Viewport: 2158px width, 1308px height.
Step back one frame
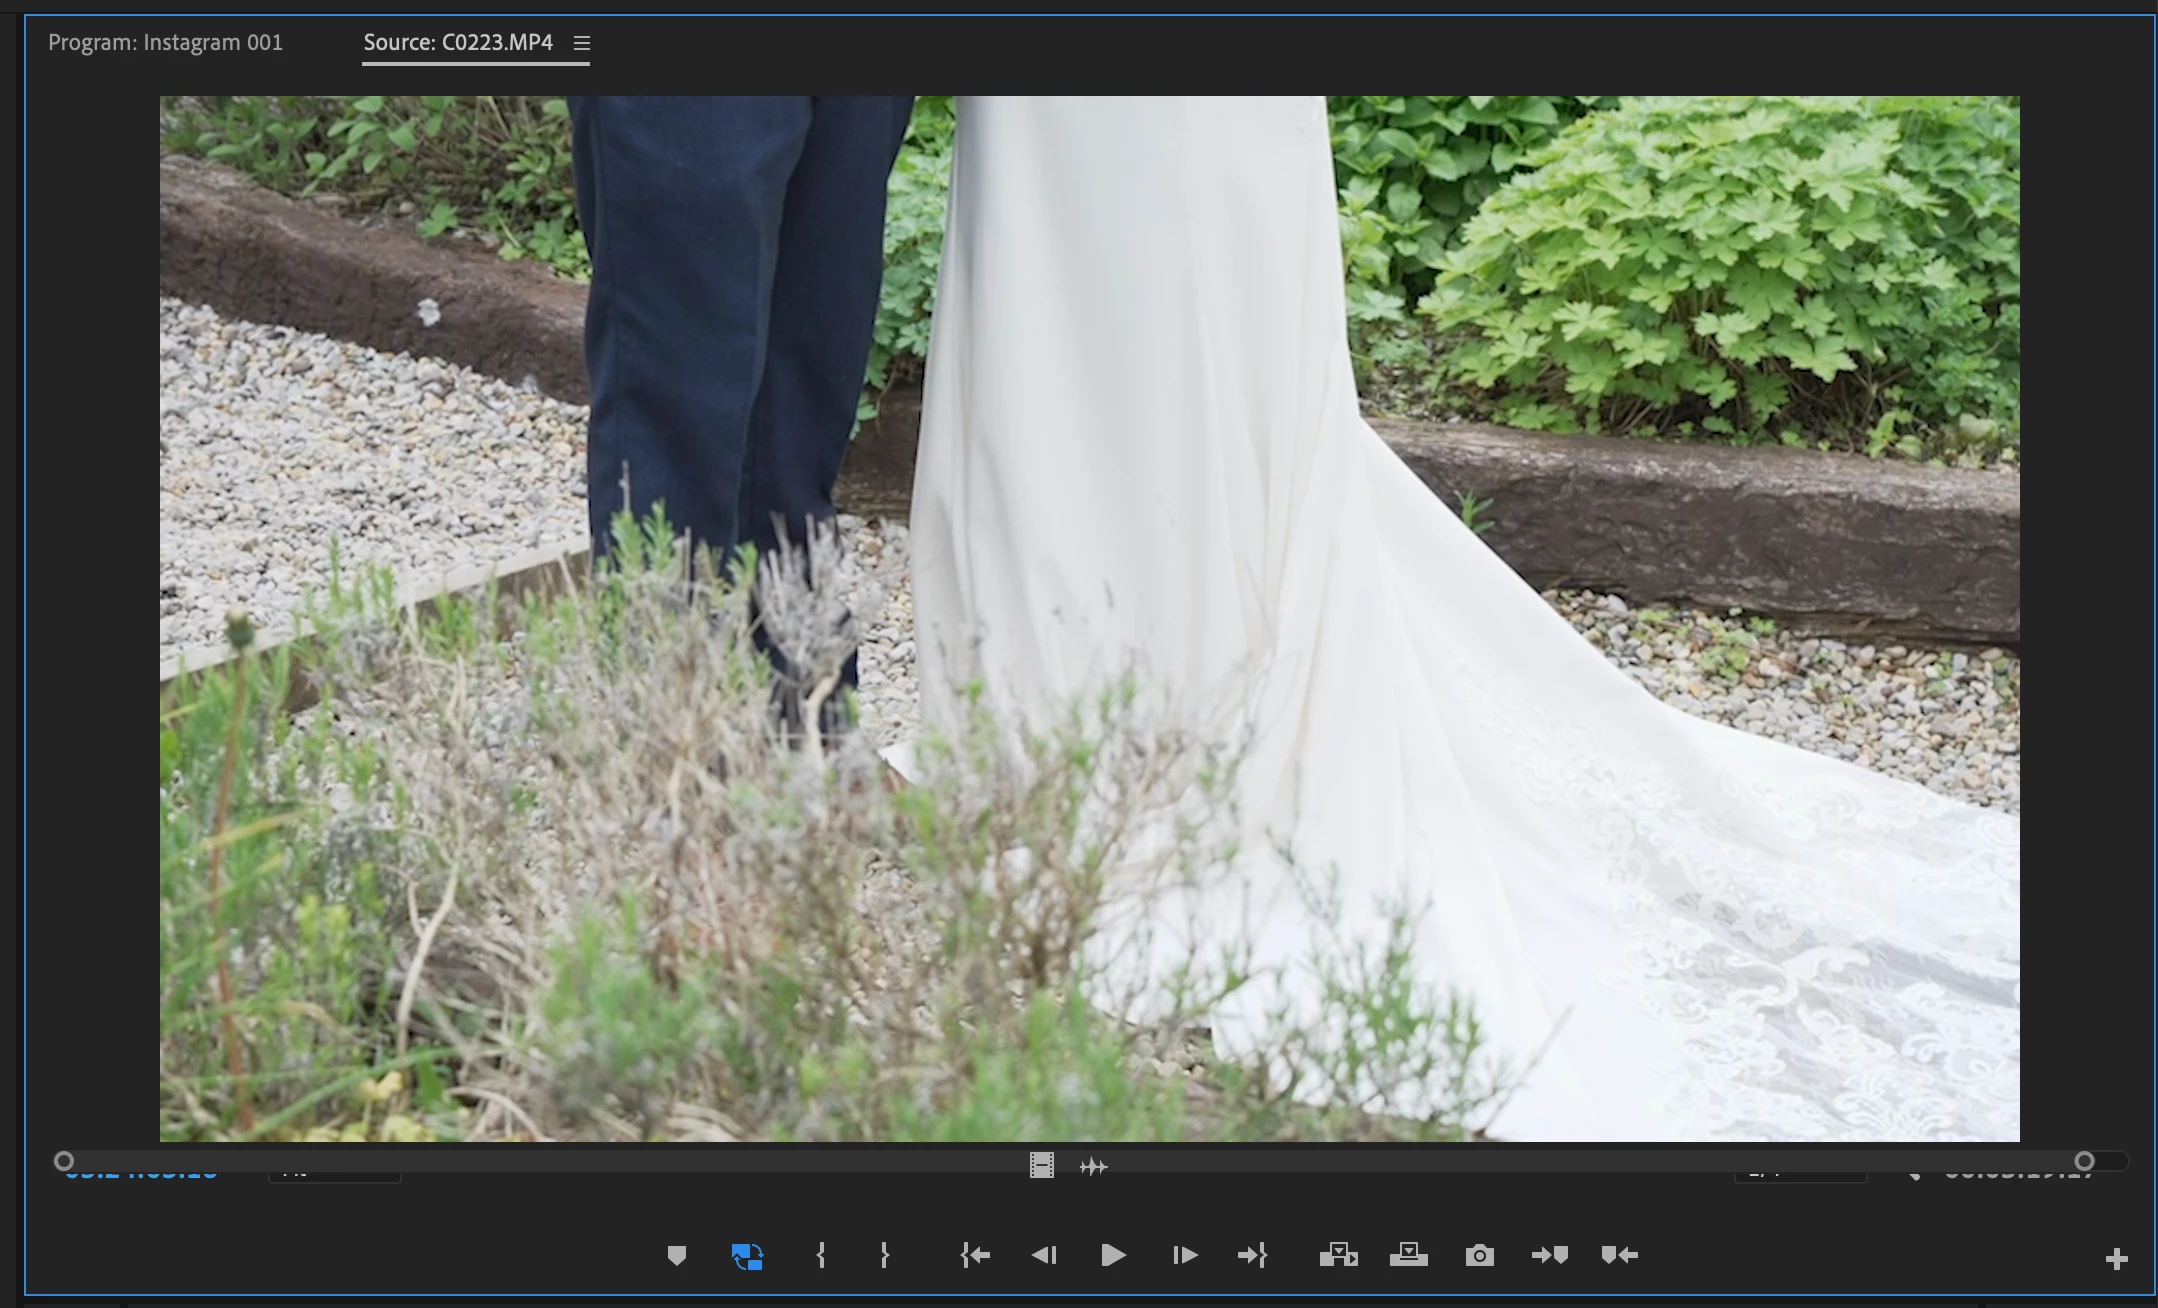tap(1044, 1255)
